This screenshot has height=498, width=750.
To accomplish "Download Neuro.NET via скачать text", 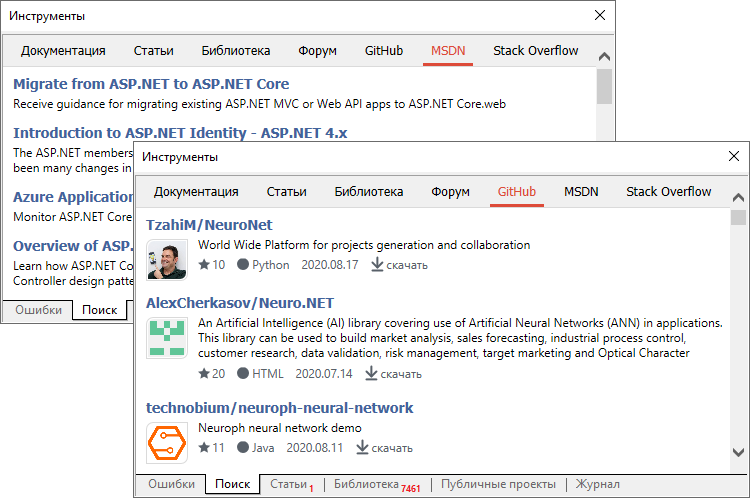I will point(401,374).
